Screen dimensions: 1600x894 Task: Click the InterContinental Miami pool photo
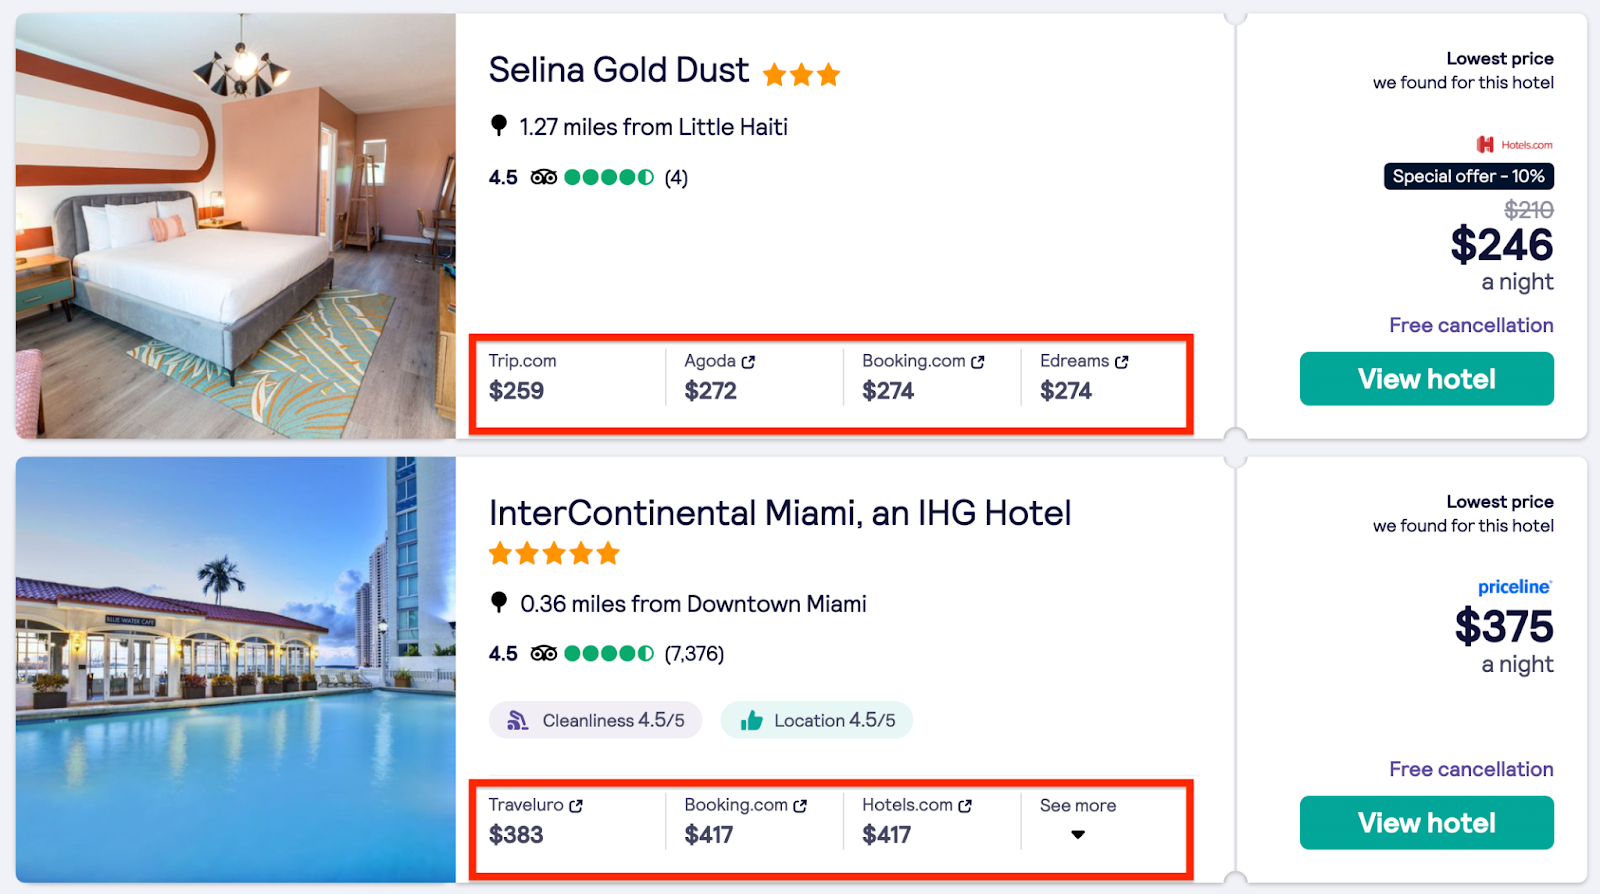236,670
